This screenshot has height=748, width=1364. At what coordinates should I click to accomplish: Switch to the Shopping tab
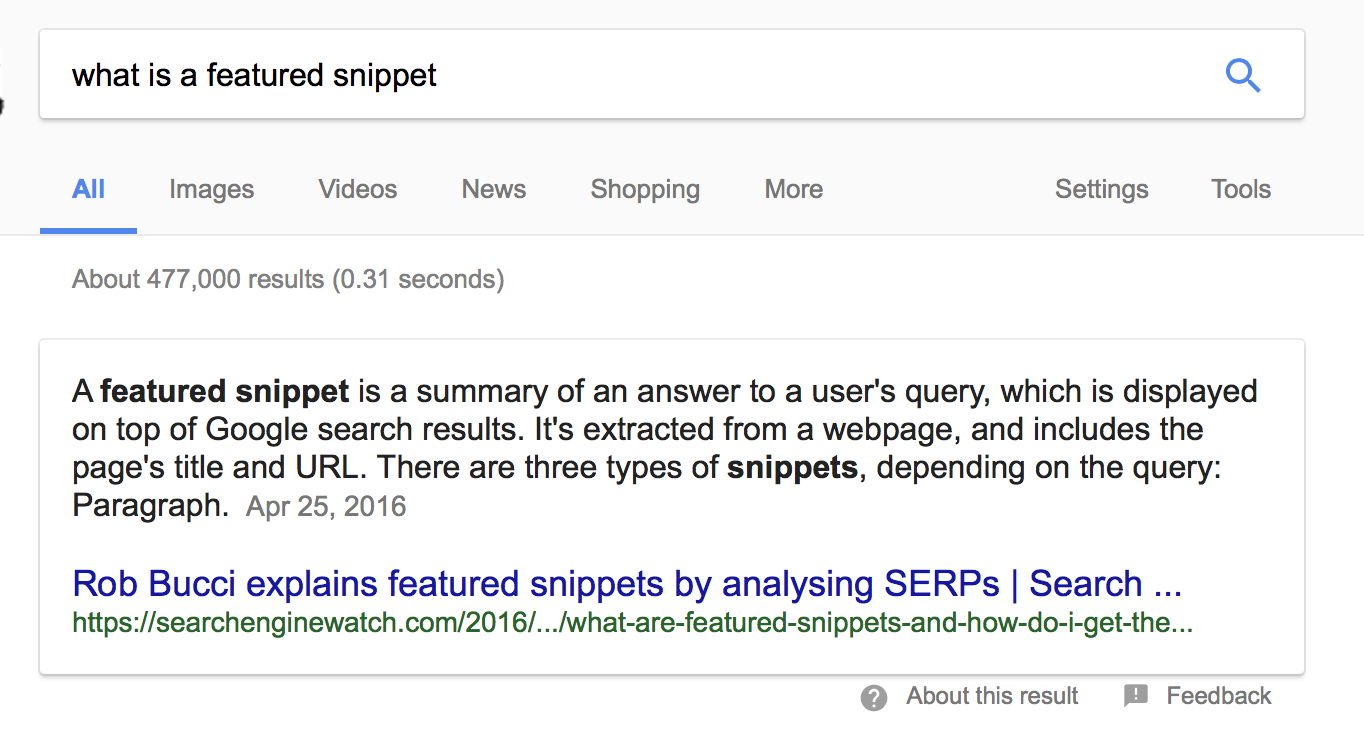(x=645, y=189)
